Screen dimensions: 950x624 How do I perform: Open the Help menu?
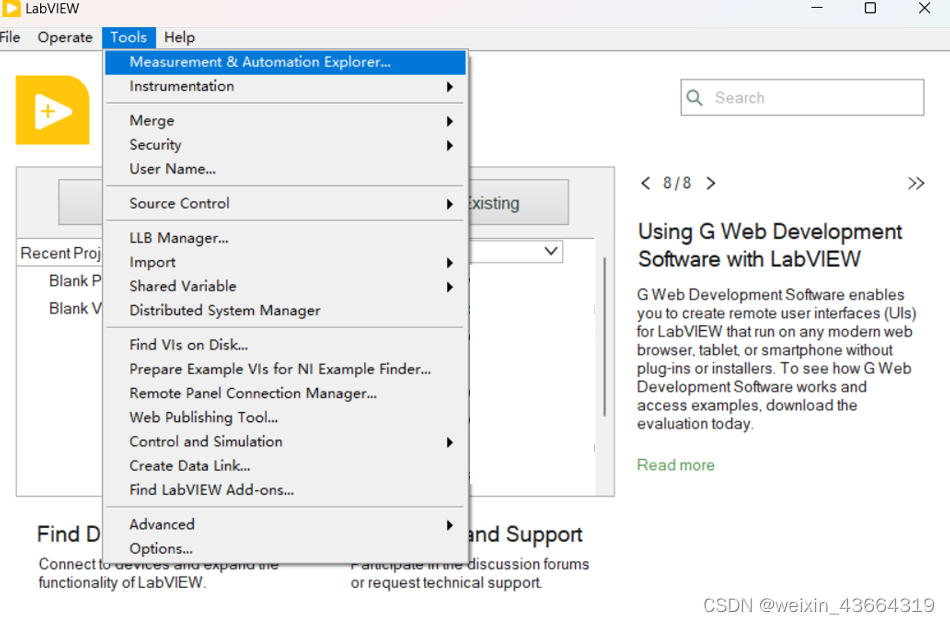(179, 38)
